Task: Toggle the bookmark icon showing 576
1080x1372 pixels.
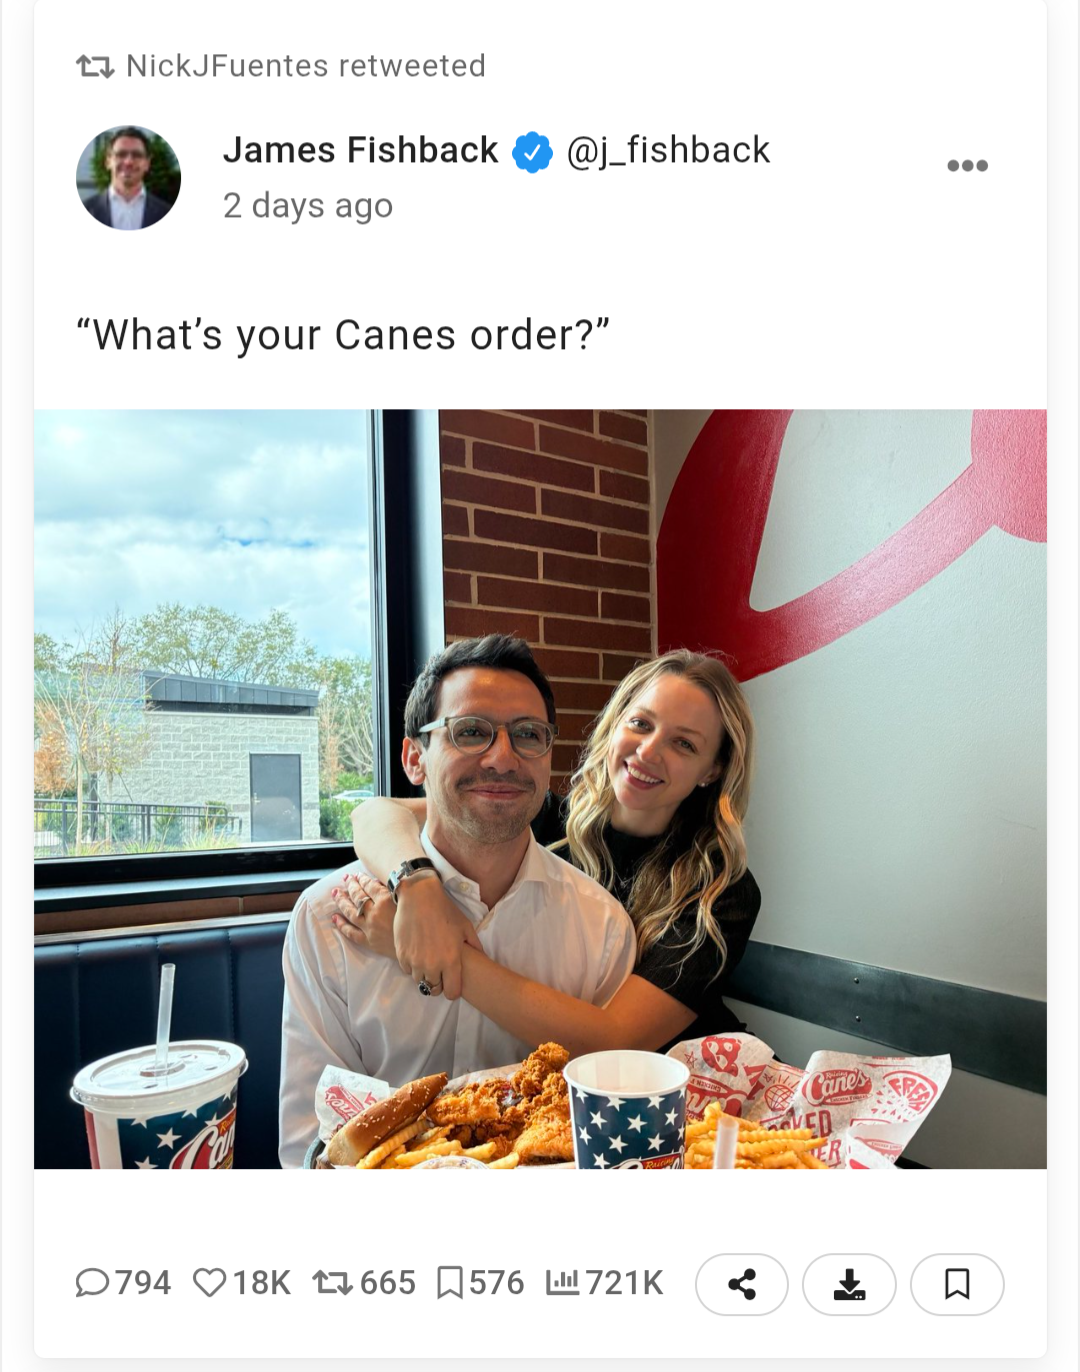Action: (450, 1282)
